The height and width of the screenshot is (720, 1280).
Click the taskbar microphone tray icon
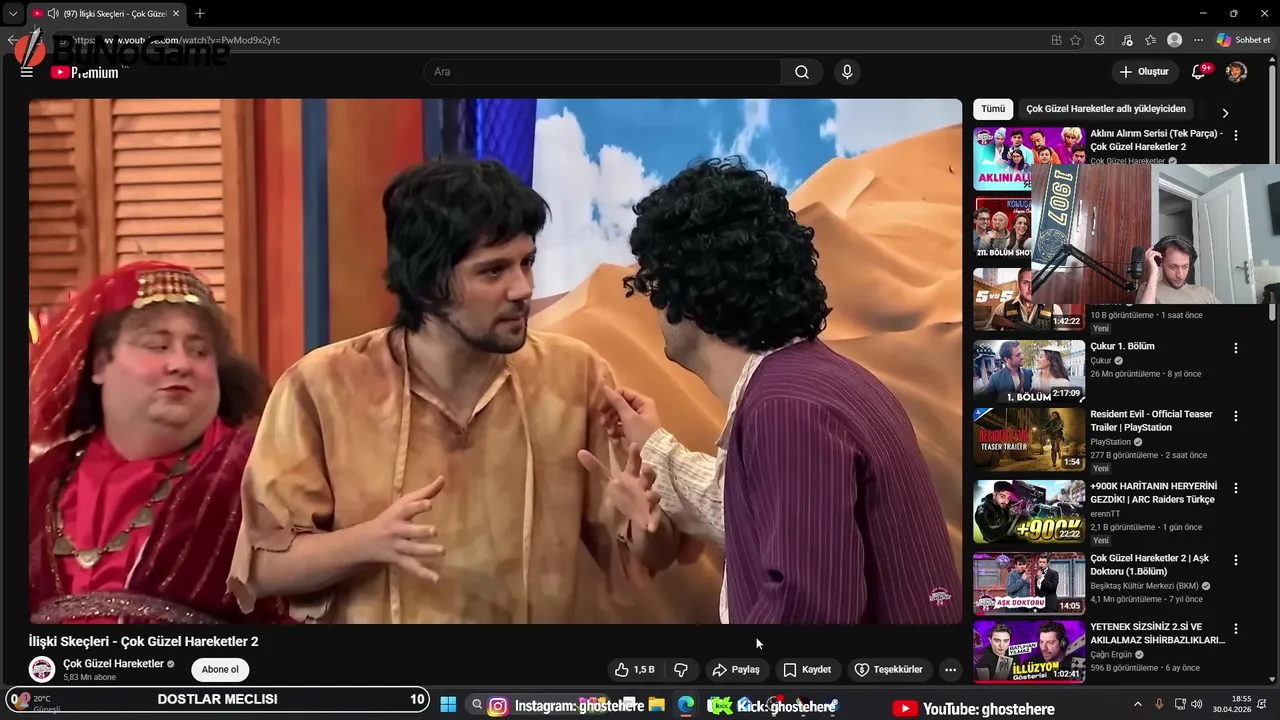point(1159,706)
